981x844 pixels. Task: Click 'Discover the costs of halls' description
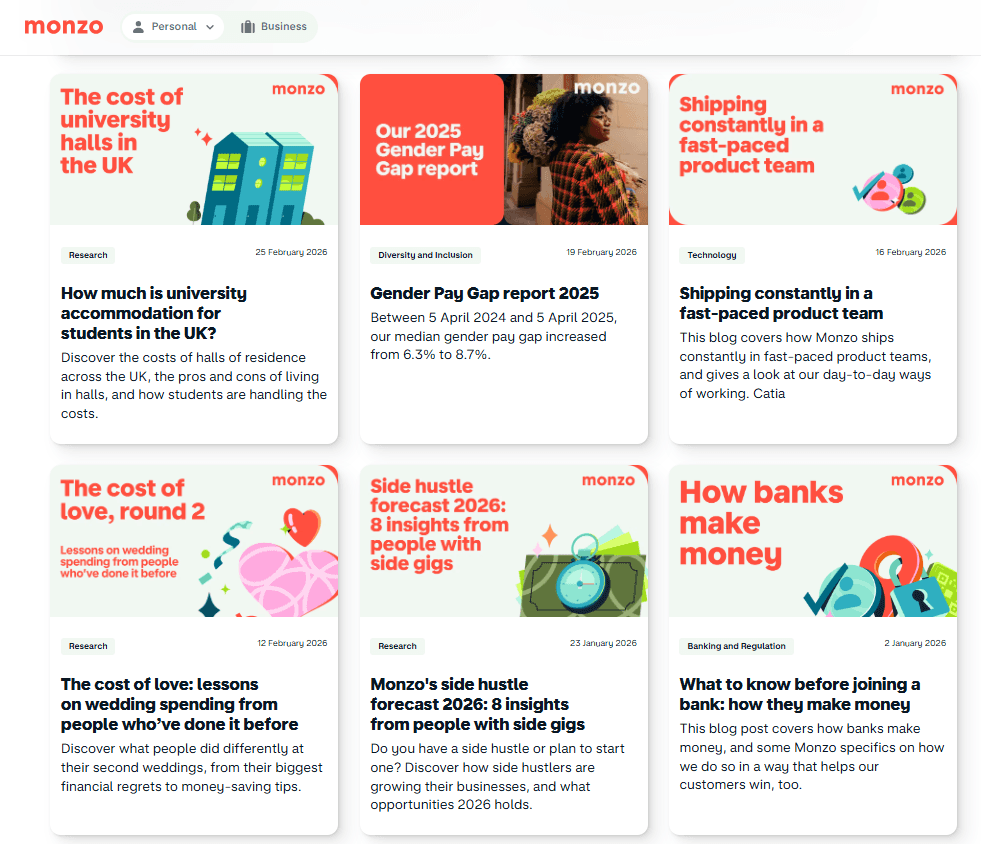pyautogui.click(x=194, y=385)
